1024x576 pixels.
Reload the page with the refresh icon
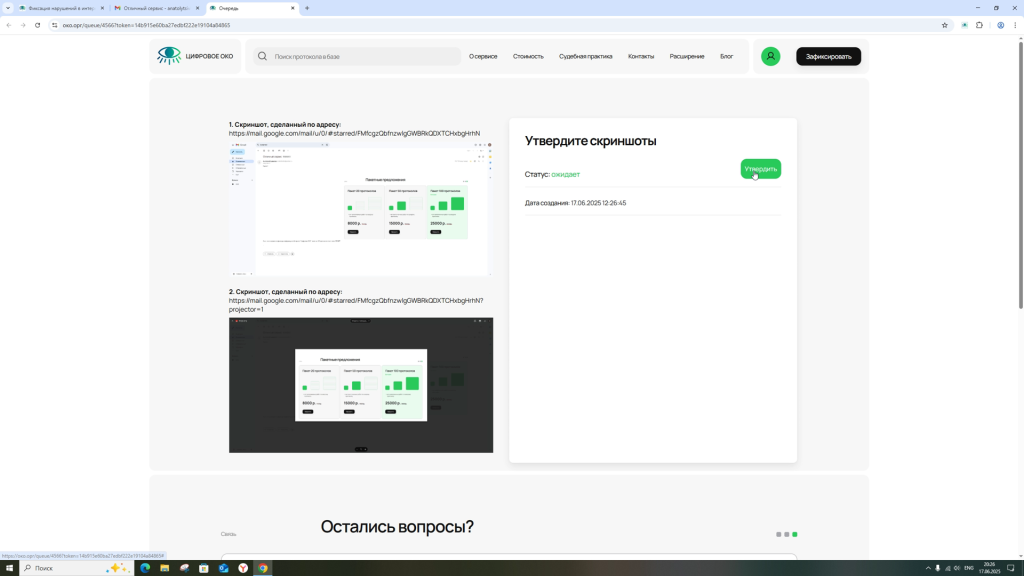pyautogui.click(x=38, y=25)
